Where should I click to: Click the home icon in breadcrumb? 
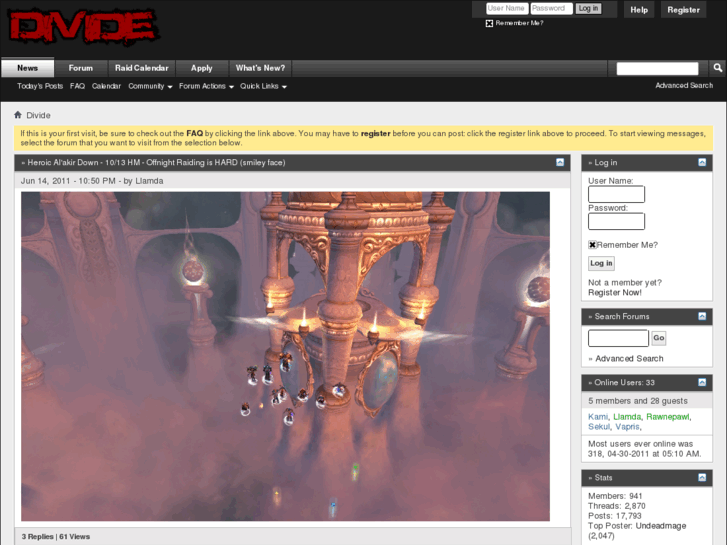tap(18, 115)
